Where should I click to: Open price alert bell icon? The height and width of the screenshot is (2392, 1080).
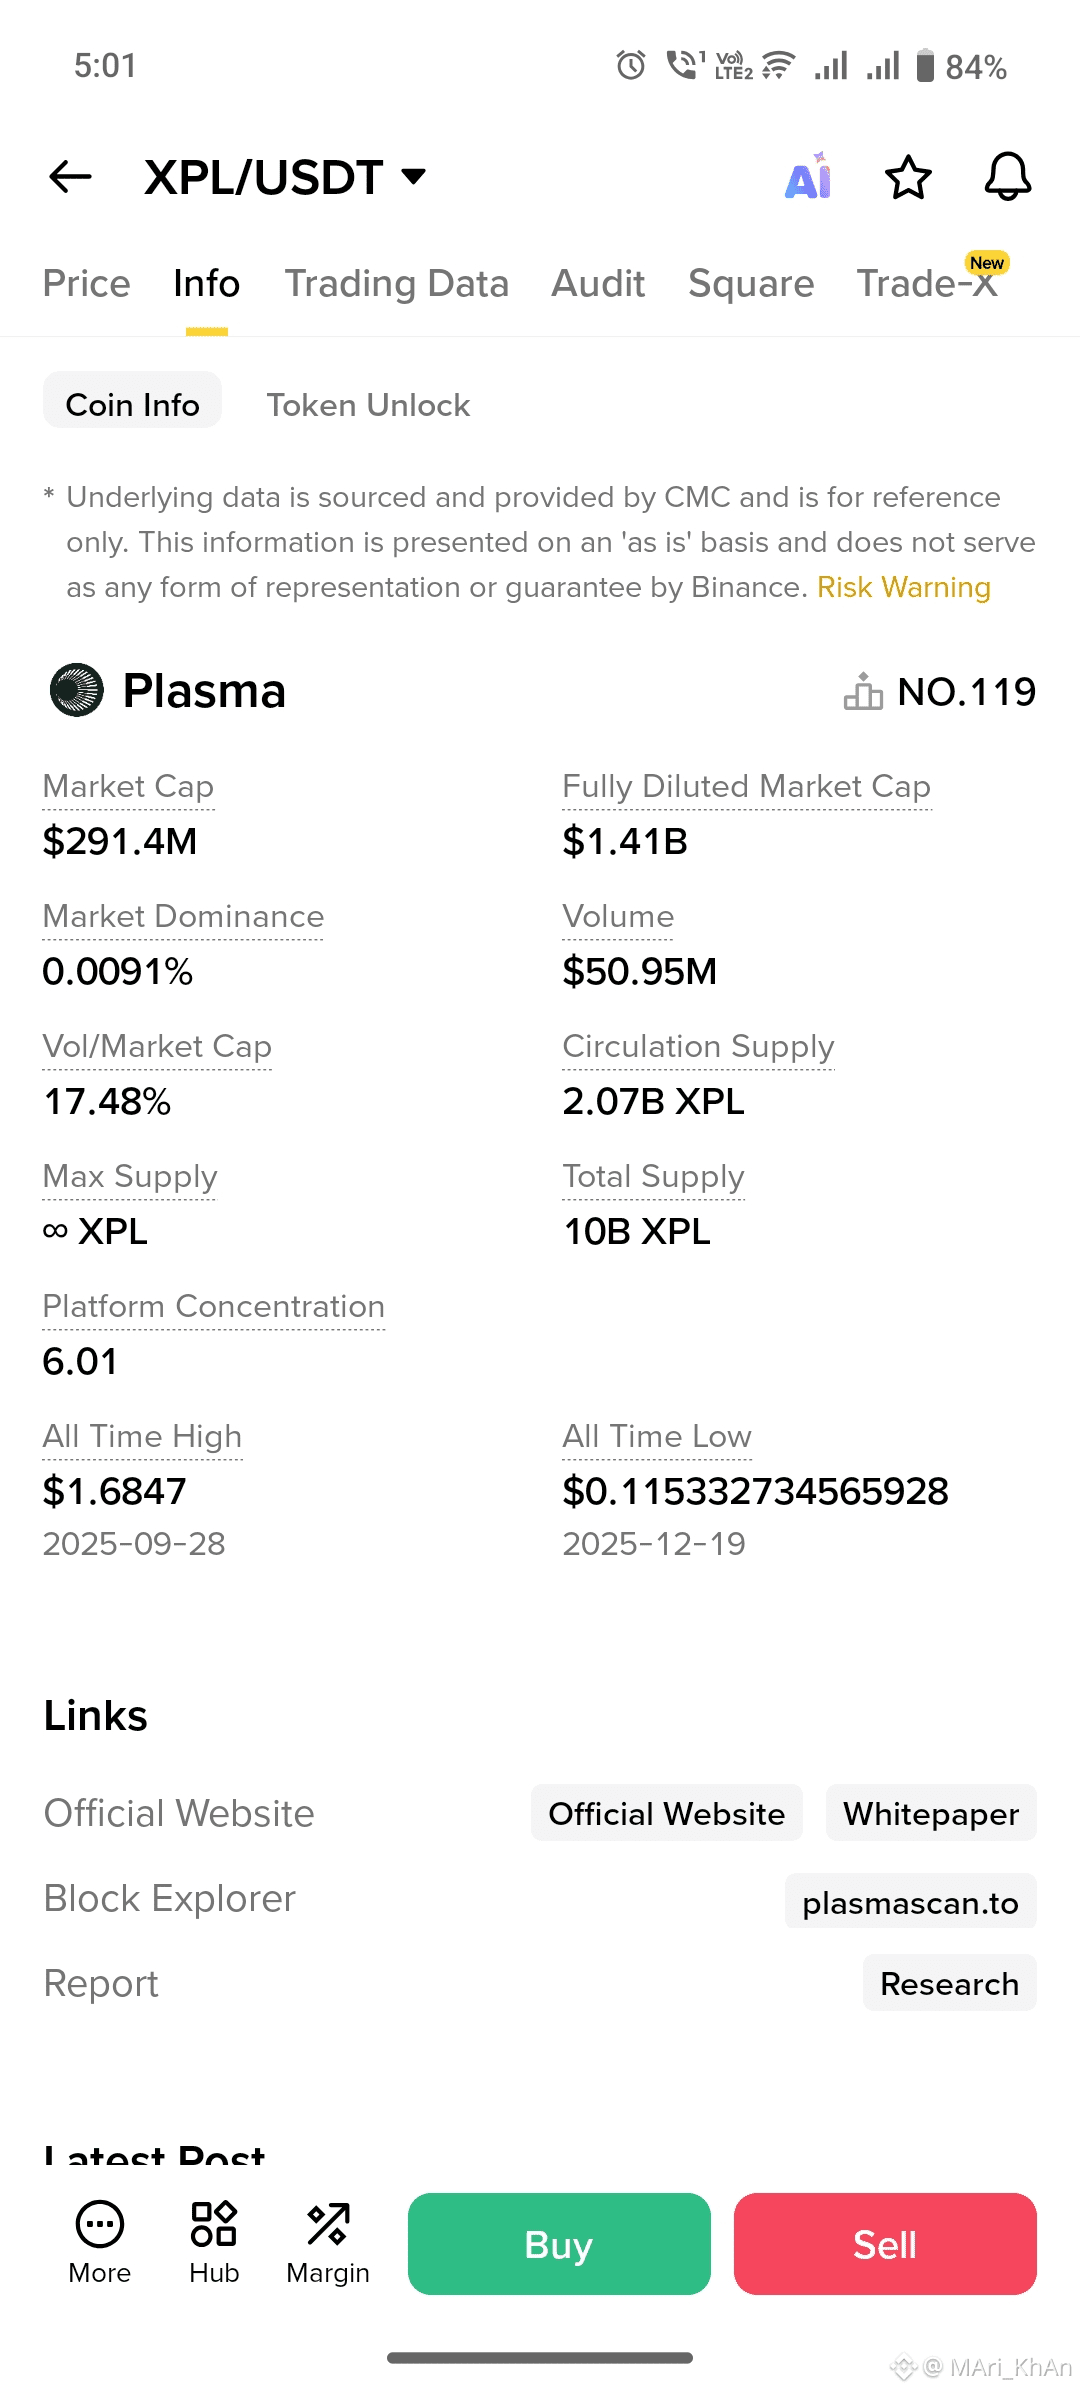pyautogui.click(x=1007, y=177)
